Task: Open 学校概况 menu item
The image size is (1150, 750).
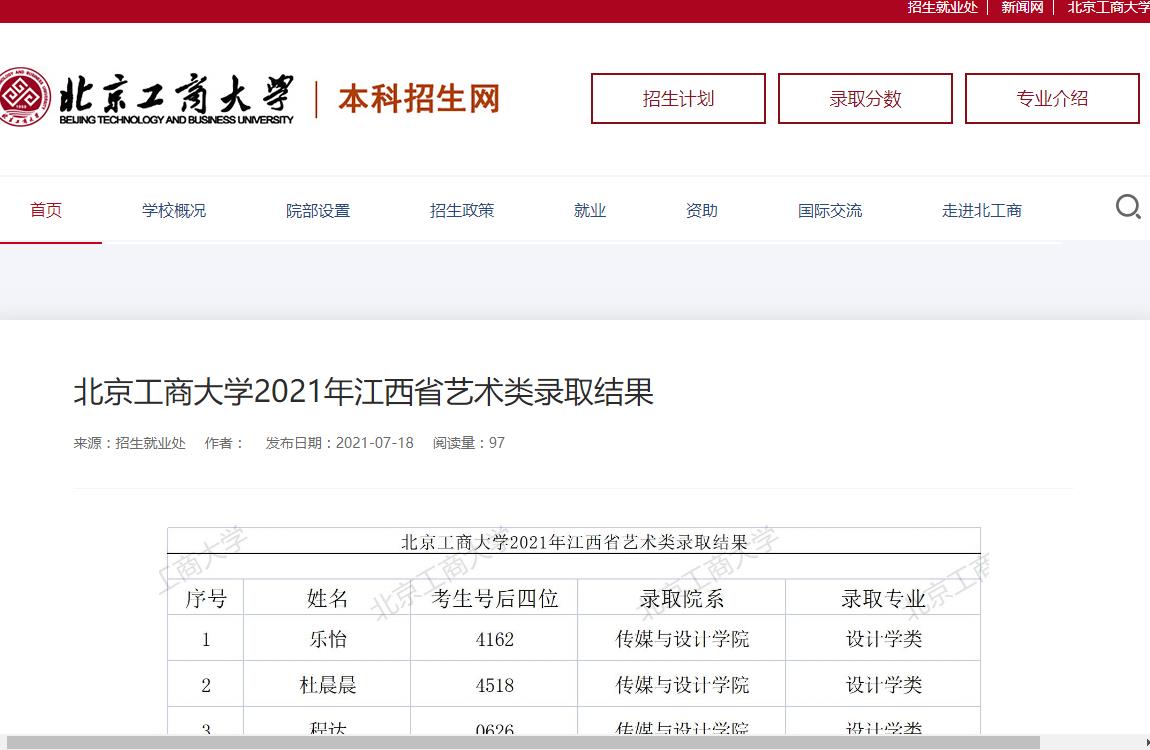Action: tap(174, 210)
